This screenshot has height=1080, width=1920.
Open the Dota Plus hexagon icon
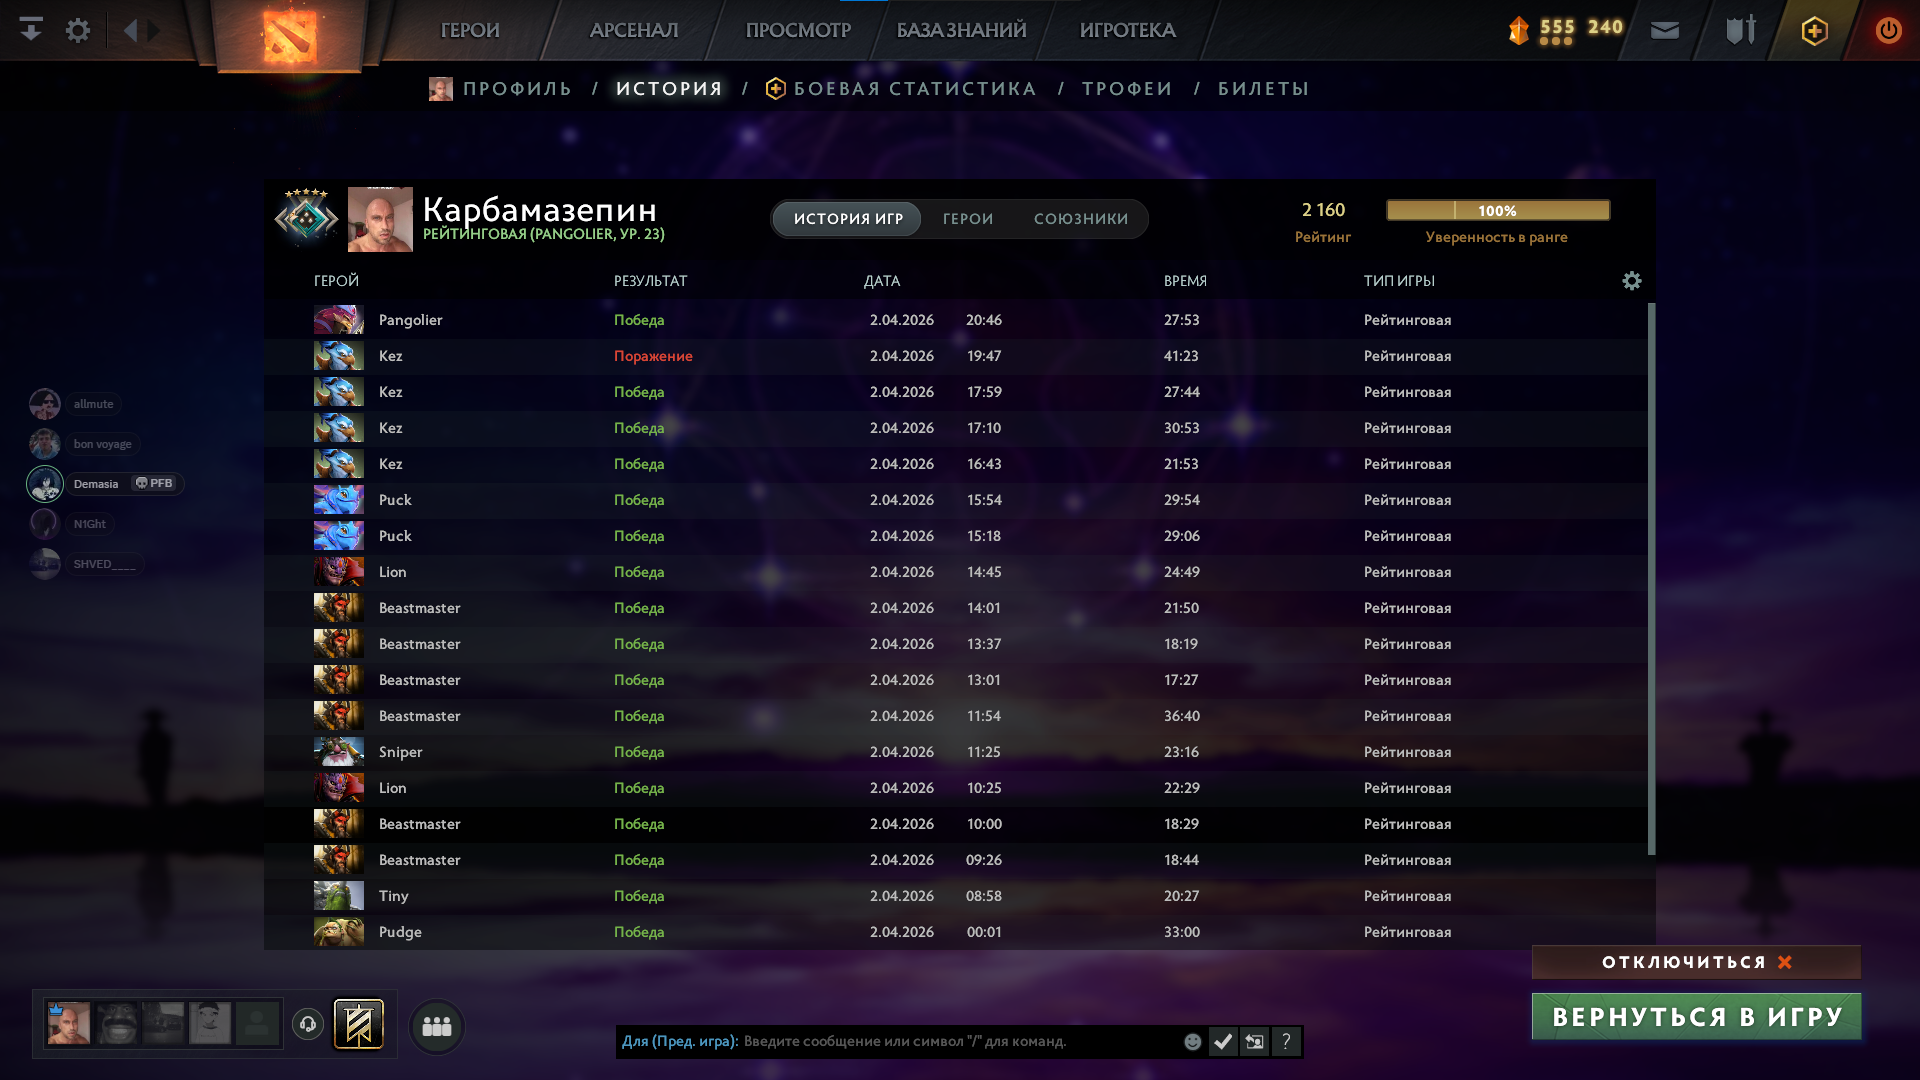click(1815, 30)
